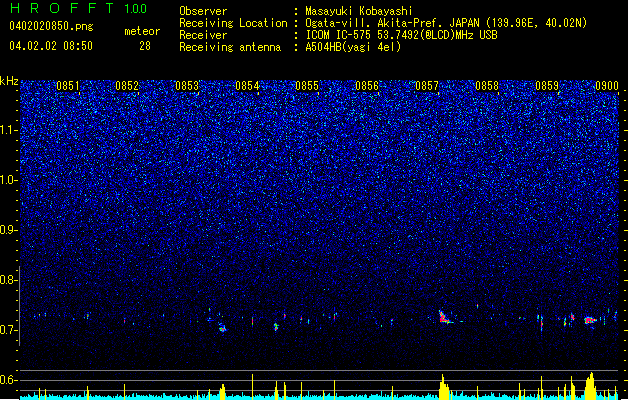Click the kHz axis unit label
Screen dimensions: 629x400
click(9, 81)
